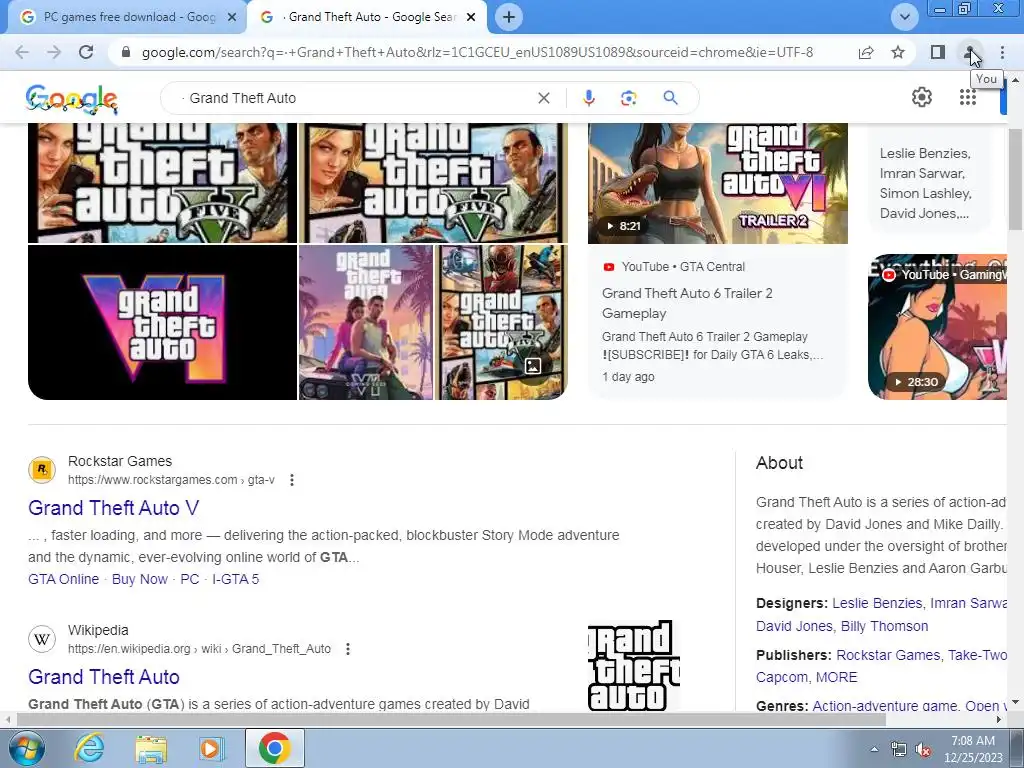Click the horizontal scrollbar thumb
Viewport: 1024px width, 768px height.
click(451, 720)
